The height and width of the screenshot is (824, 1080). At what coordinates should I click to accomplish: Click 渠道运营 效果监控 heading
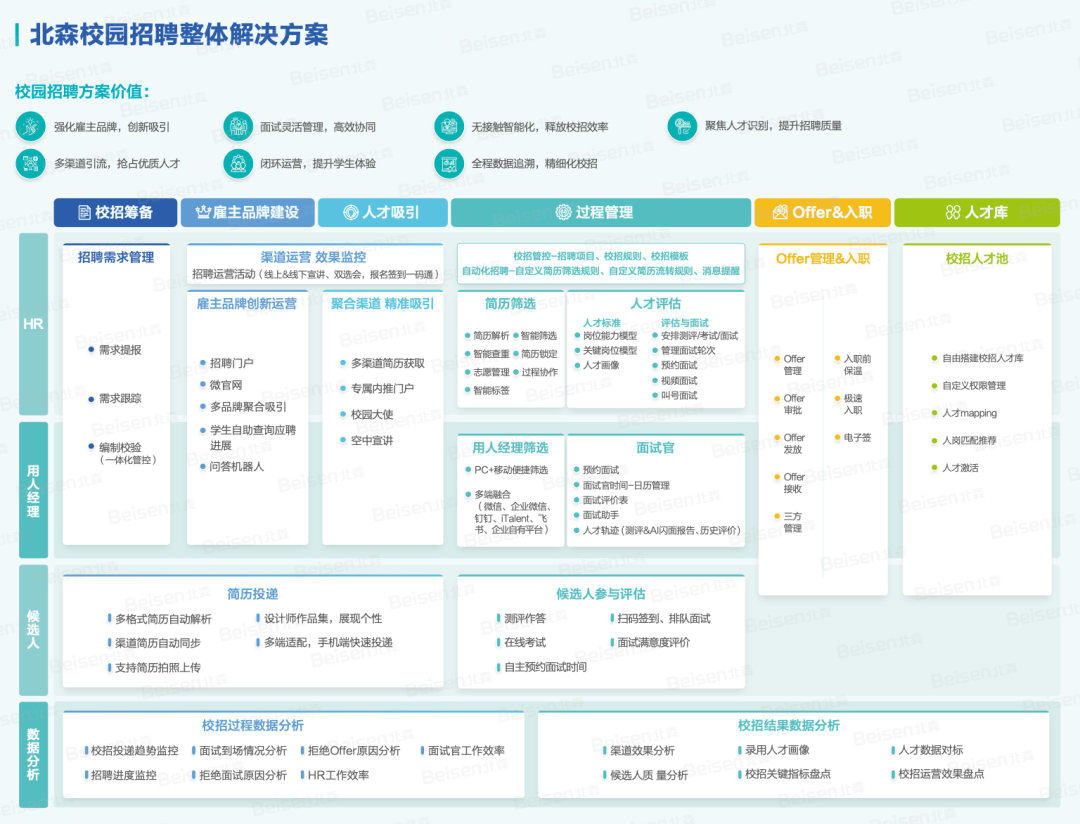313,257
